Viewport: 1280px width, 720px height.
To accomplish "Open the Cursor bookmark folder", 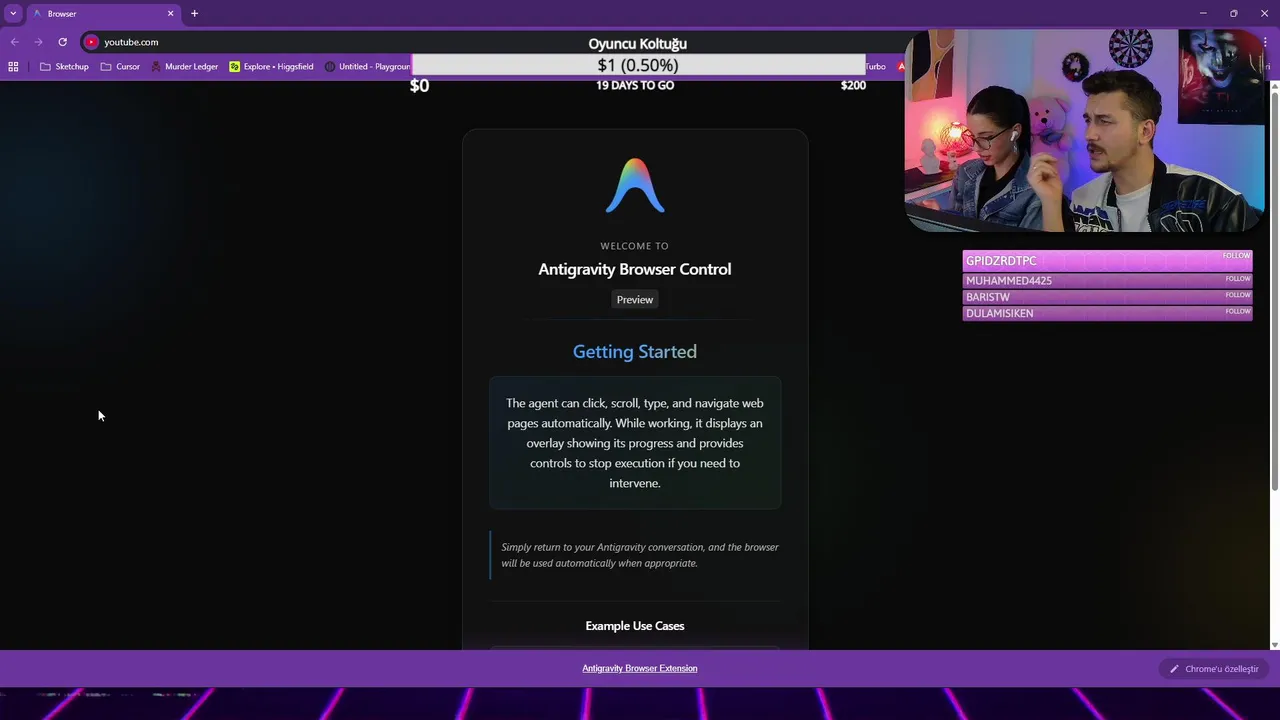I will (x=120, y=67).
